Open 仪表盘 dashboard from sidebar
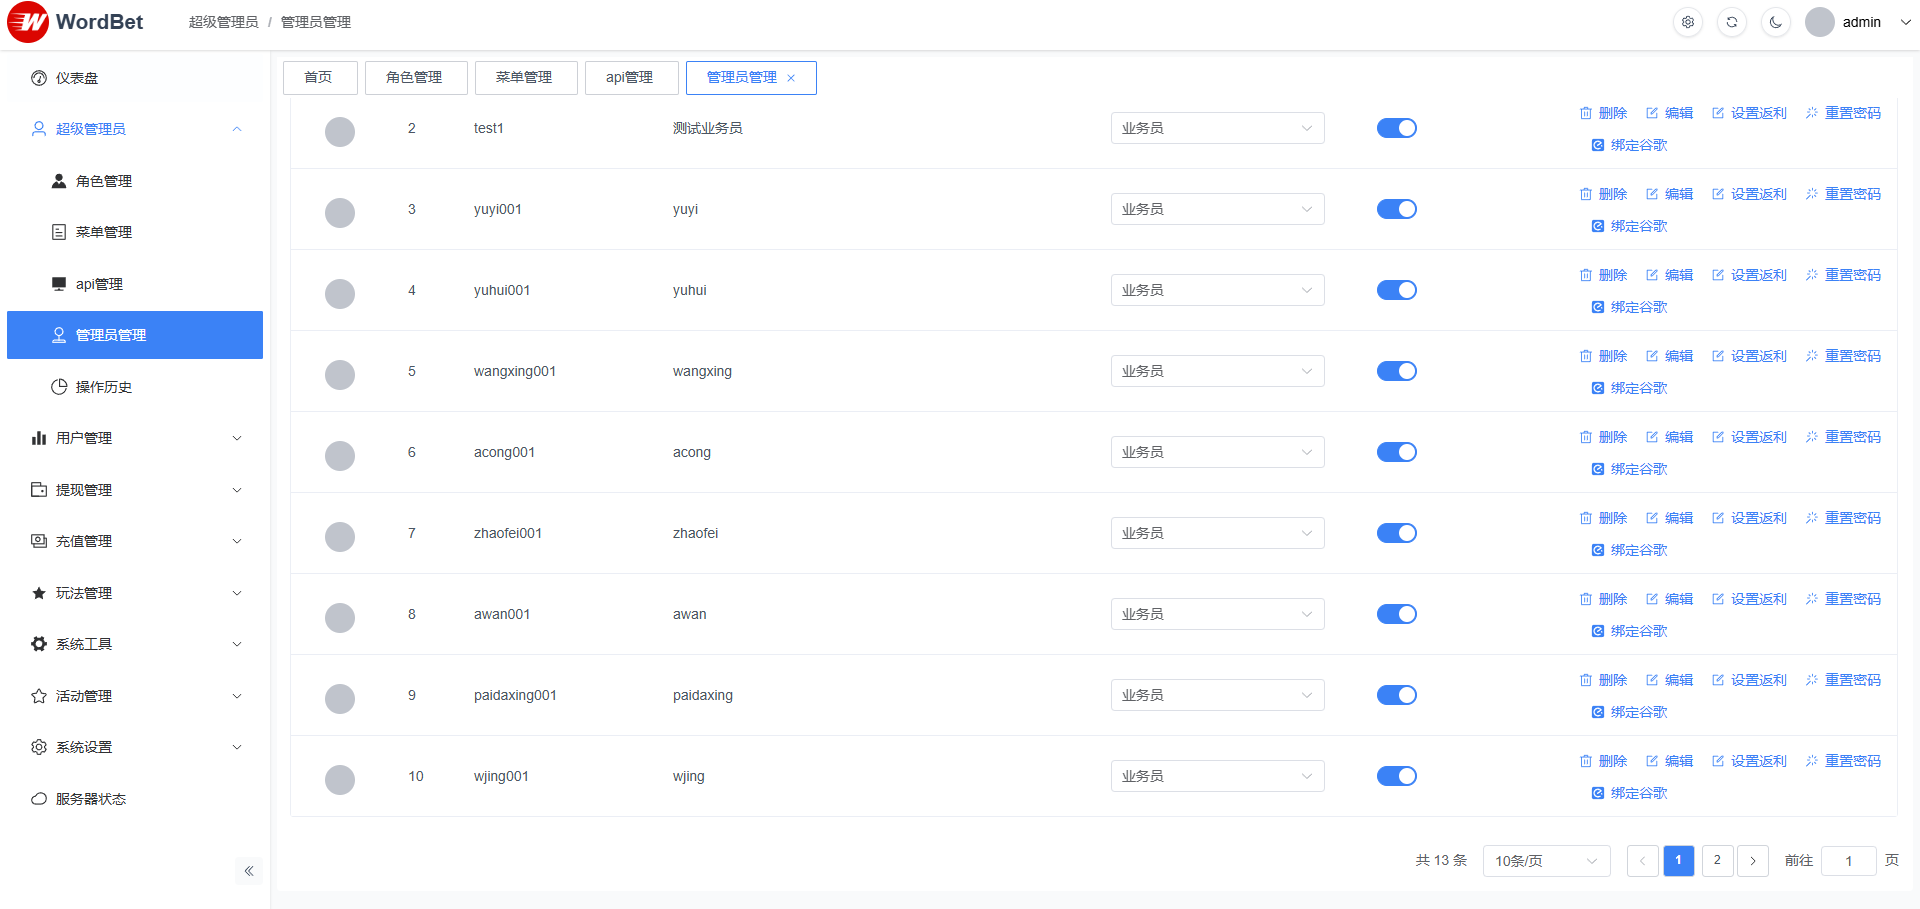The width and height of the screenshot is (1920, 909). 77,78
